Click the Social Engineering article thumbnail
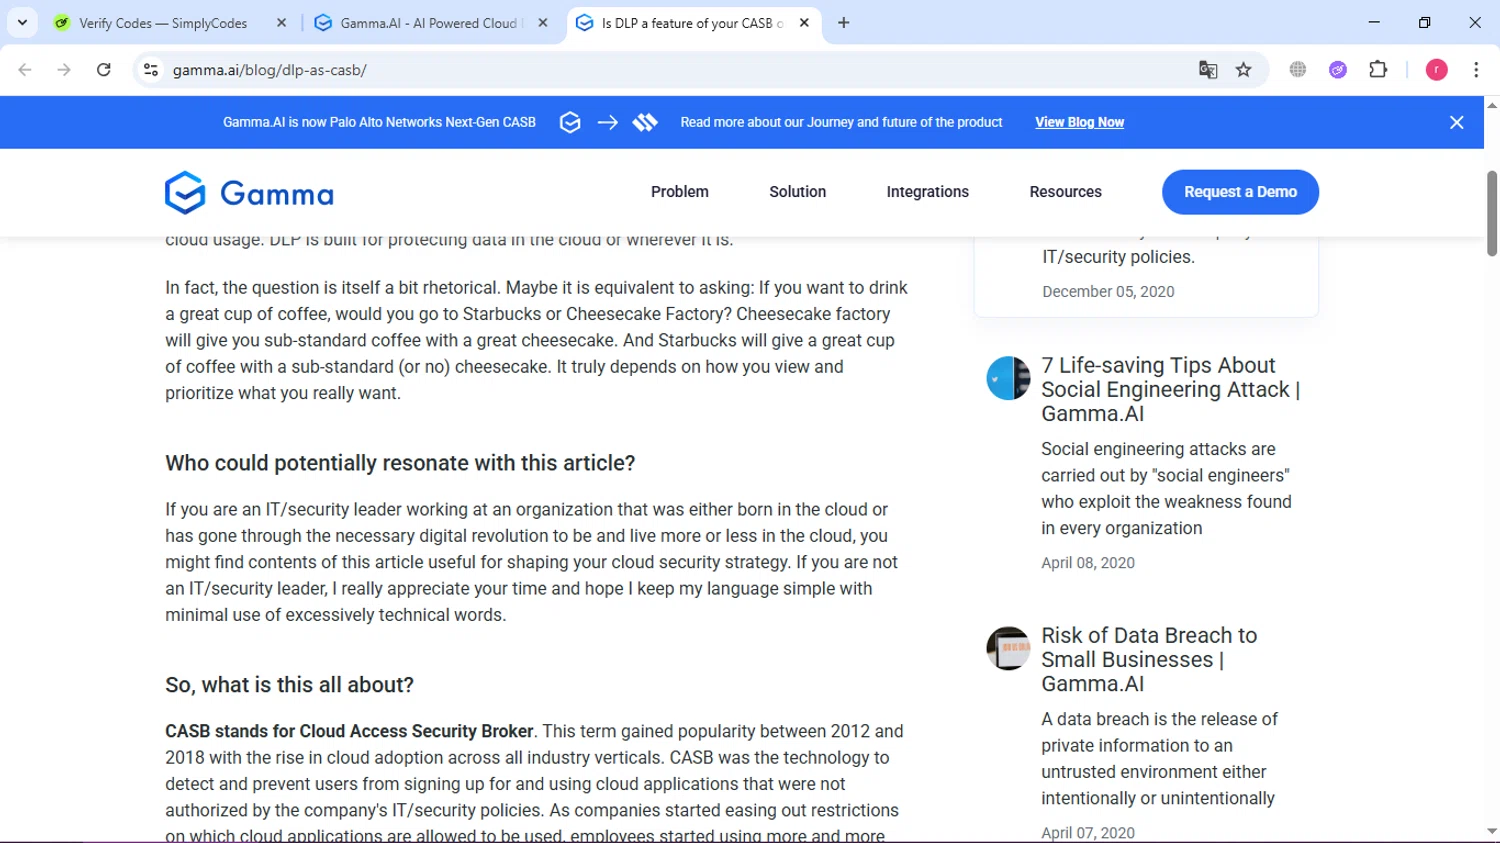 pos(1008,378)
